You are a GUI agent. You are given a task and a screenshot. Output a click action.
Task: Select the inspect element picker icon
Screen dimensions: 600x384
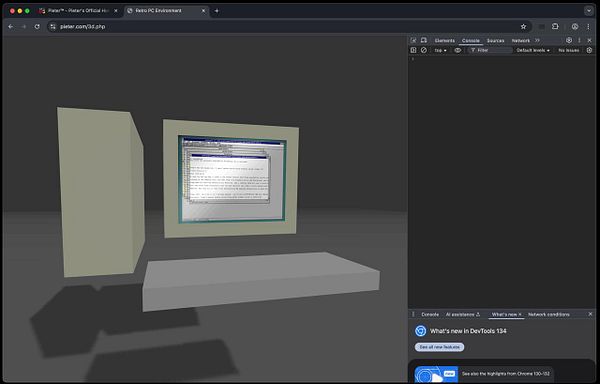413,40
